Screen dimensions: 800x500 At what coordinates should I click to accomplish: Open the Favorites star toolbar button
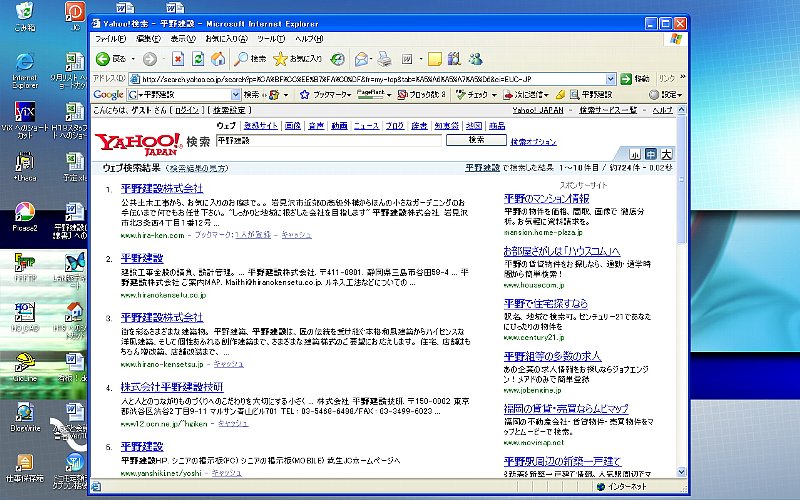click(297, 59)
